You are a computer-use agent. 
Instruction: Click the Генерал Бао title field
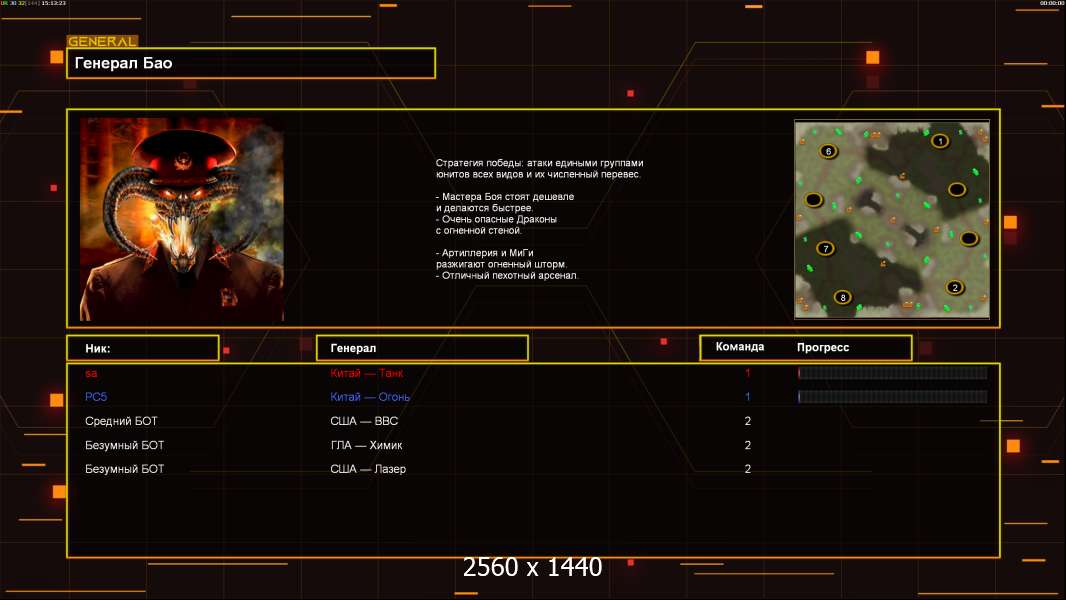(x=250, y=63)
